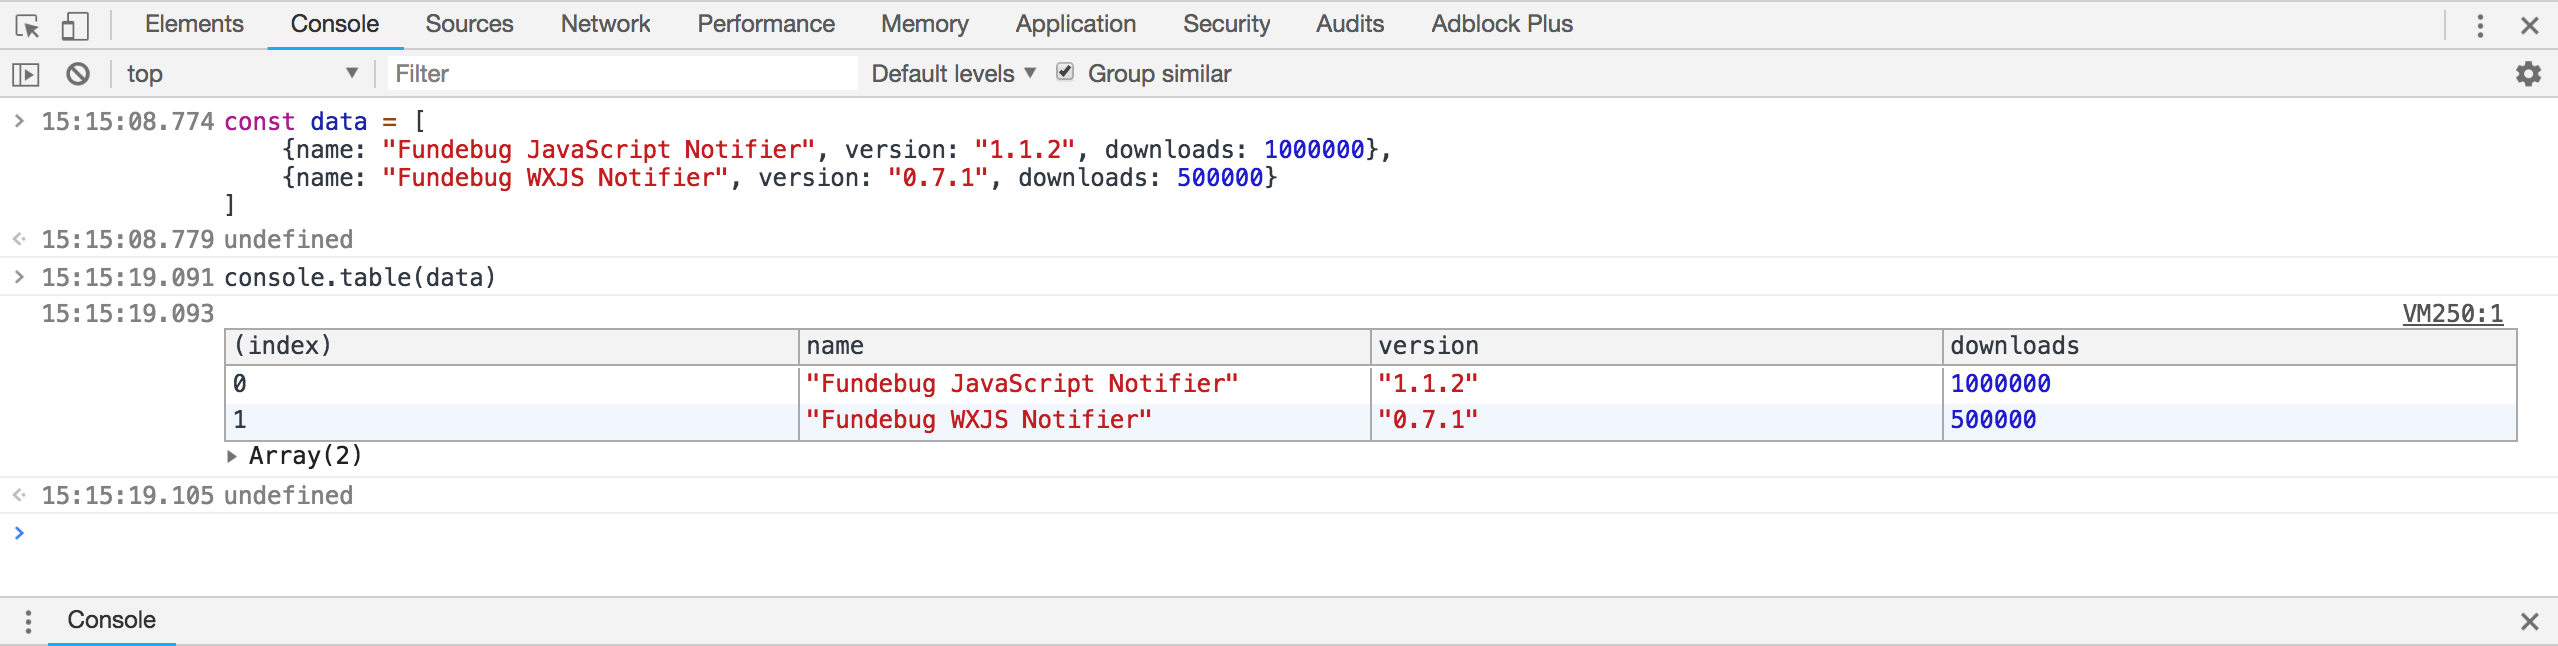Switch to the Elements tab
2558x646 pixels.
click(x=194, y=24)
